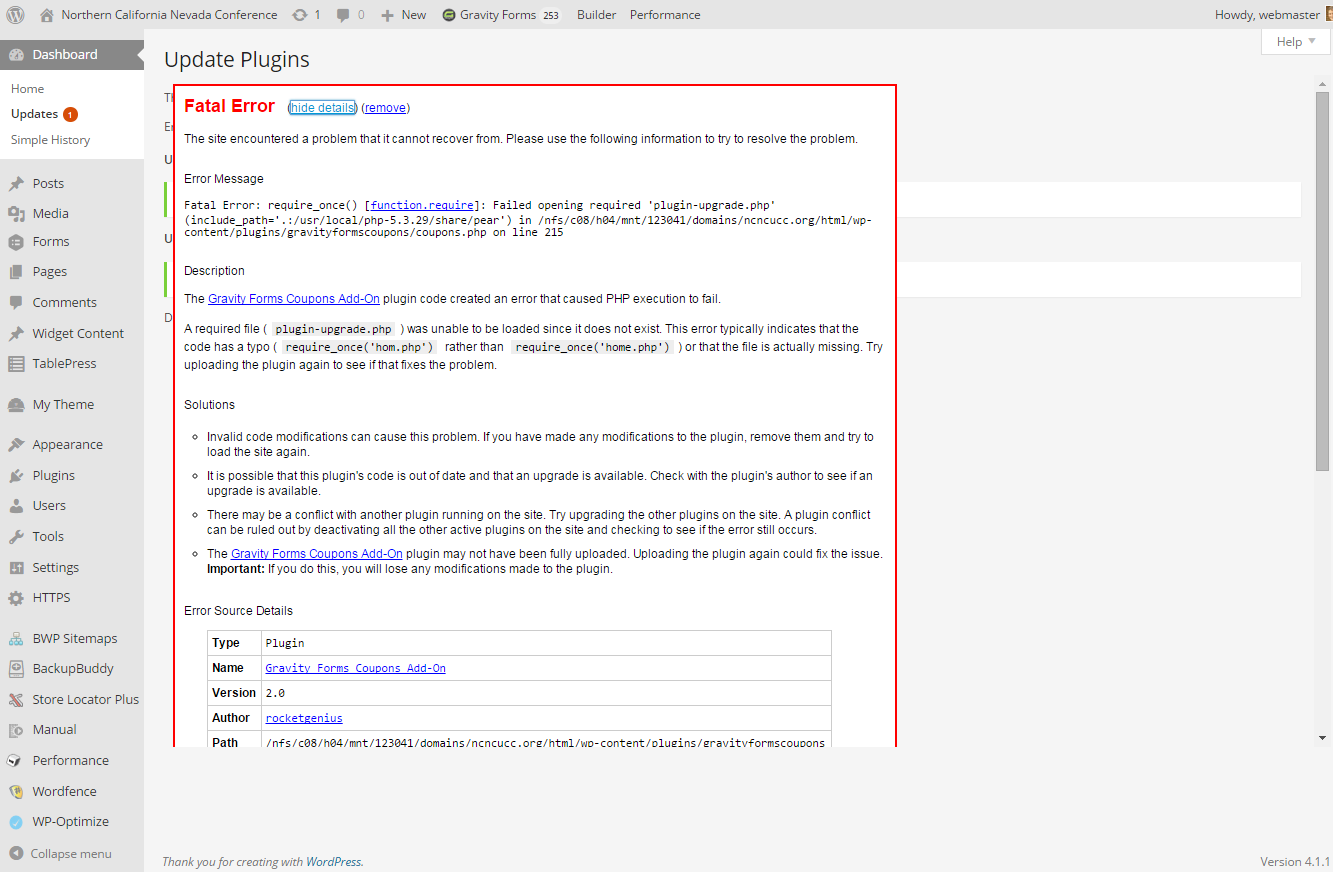Click the Performance icon in sidebar
The width and height of the screenshot is (1333, 872).
click(x=16, y=761)
